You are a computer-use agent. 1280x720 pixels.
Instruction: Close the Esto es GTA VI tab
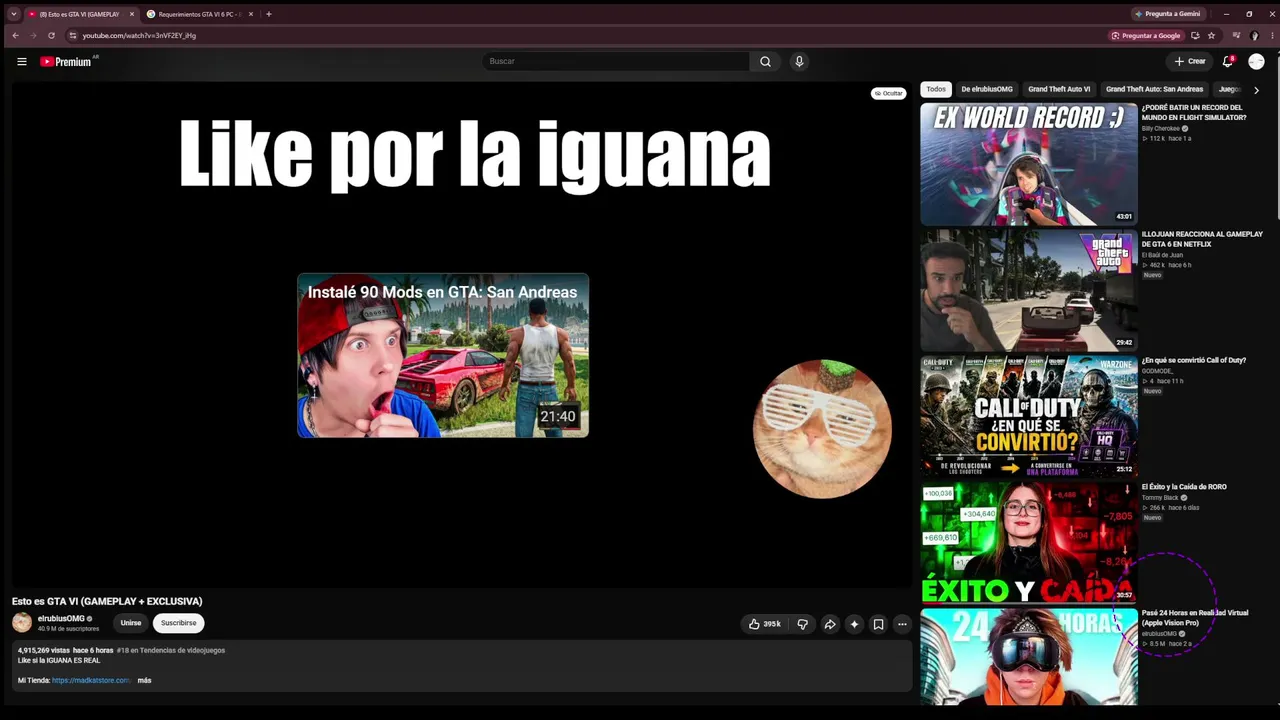[x=131, y=14]
